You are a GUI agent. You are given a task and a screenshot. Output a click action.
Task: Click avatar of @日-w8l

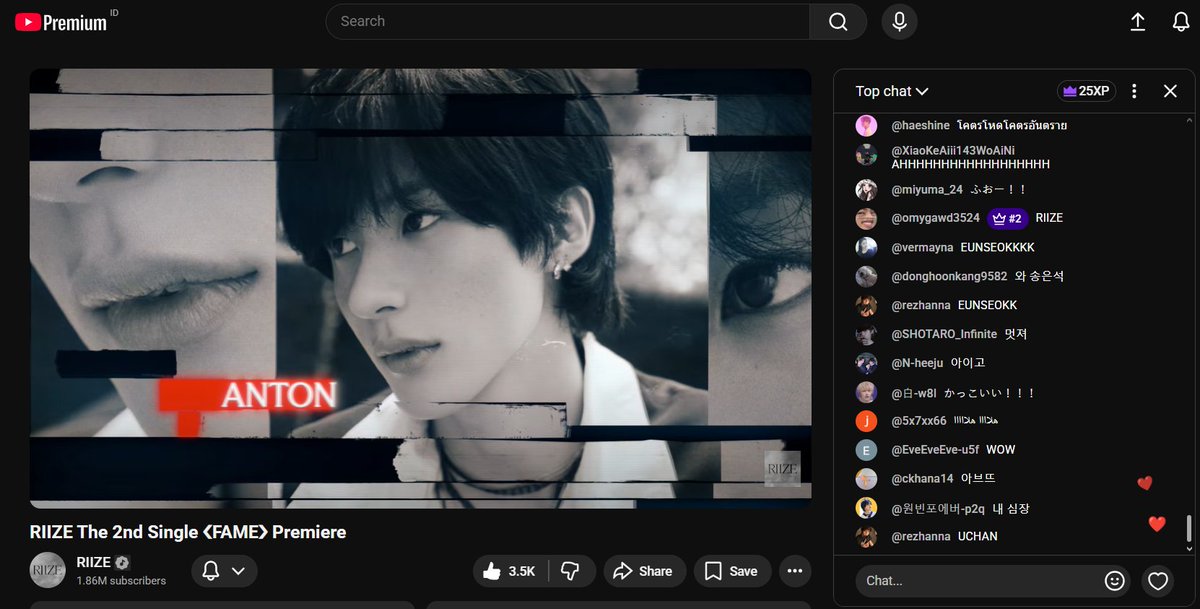tap(866, 392)
